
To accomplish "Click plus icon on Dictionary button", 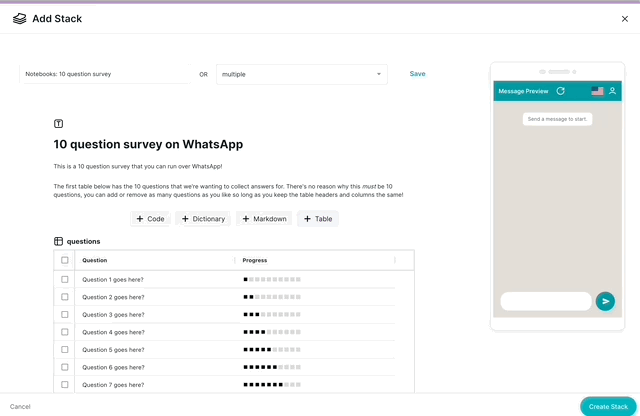I will click(x=185, y=219).
